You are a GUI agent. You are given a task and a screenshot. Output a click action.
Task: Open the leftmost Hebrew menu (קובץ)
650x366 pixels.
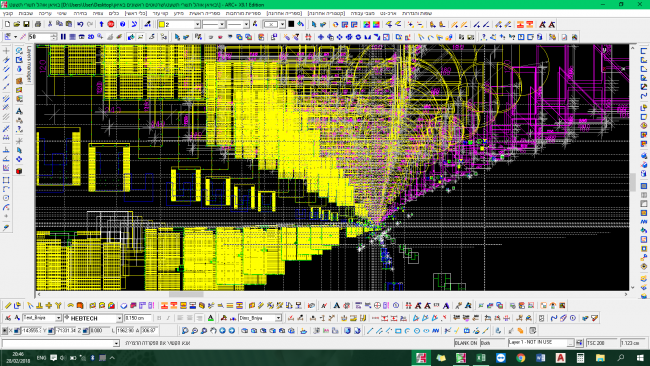8,13
